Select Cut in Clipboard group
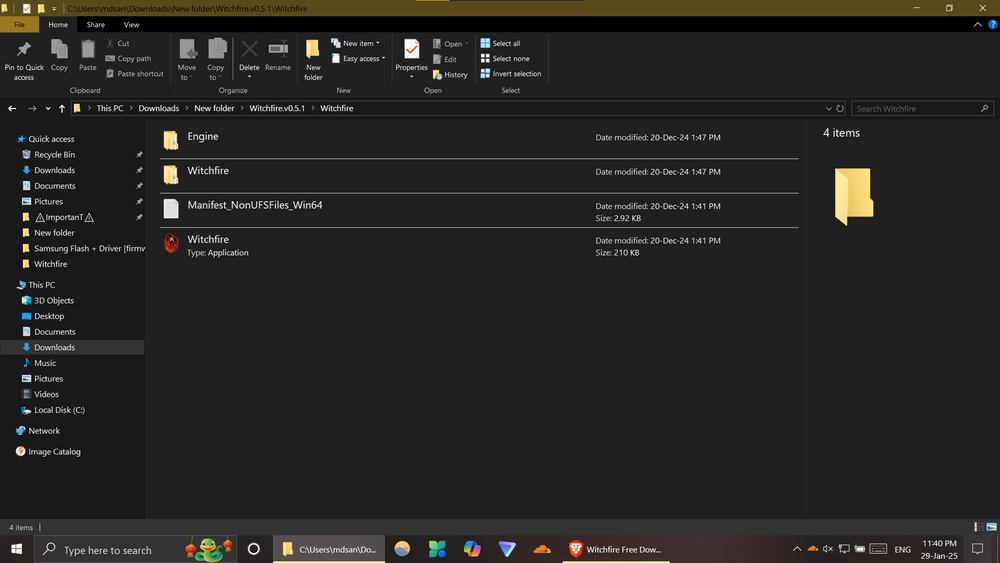 (x=118, y=43)
